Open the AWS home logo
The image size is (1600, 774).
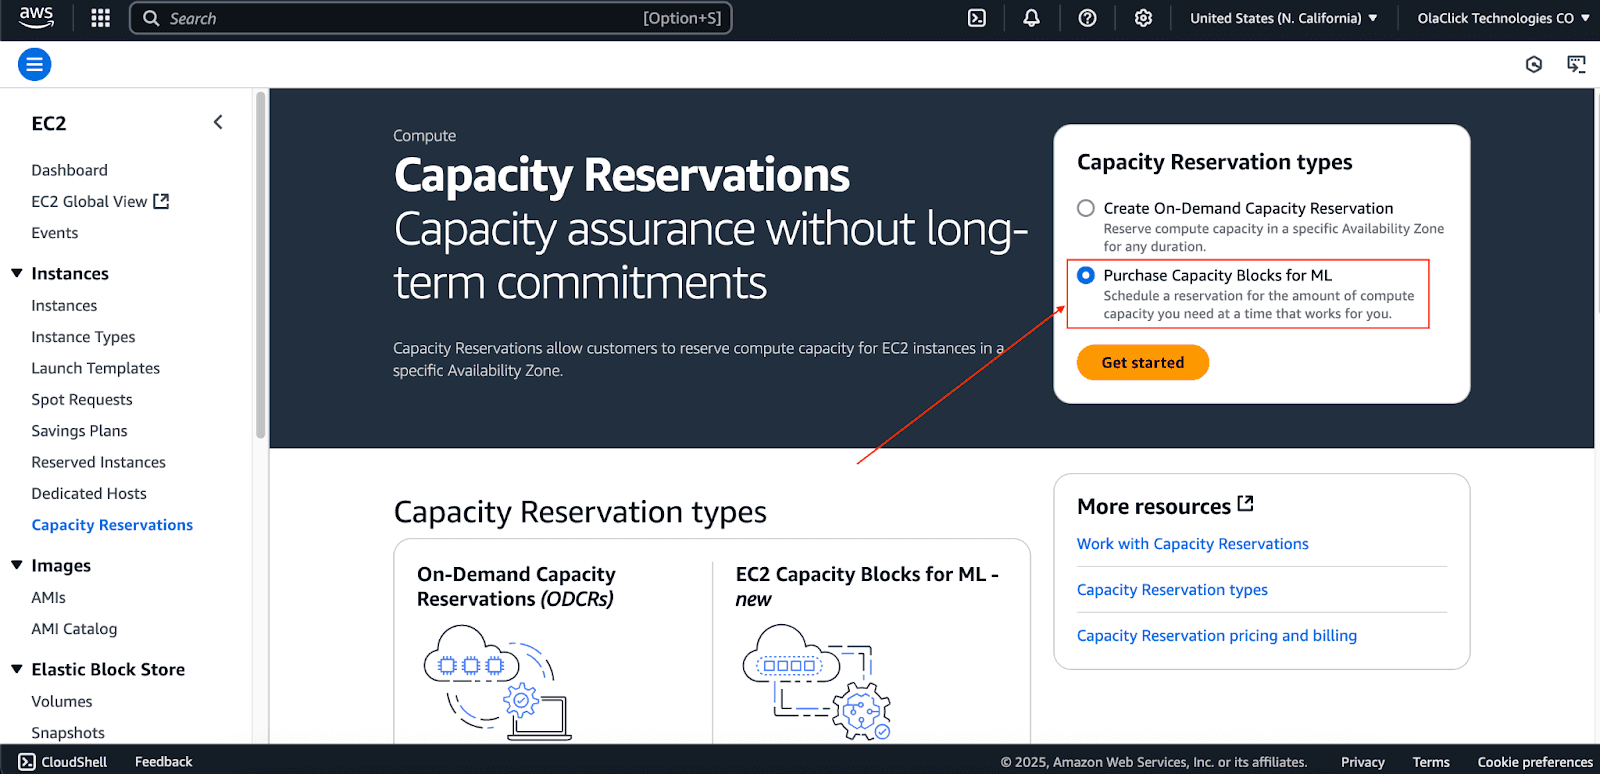36,18
